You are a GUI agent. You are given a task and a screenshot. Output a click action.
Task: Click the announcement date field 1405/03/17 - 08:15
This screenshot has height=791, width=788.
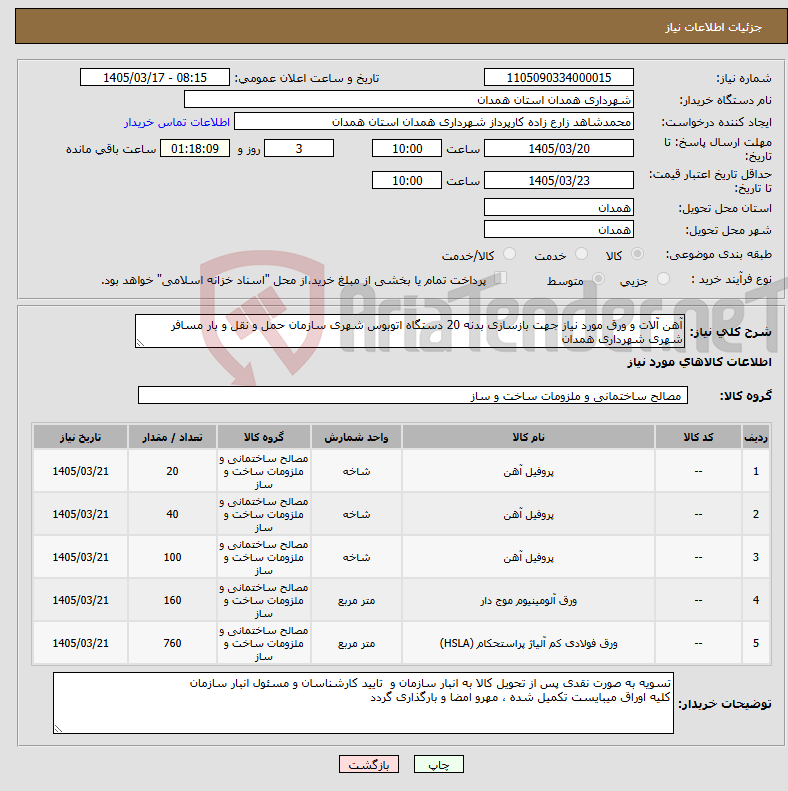tap(155, 78)
